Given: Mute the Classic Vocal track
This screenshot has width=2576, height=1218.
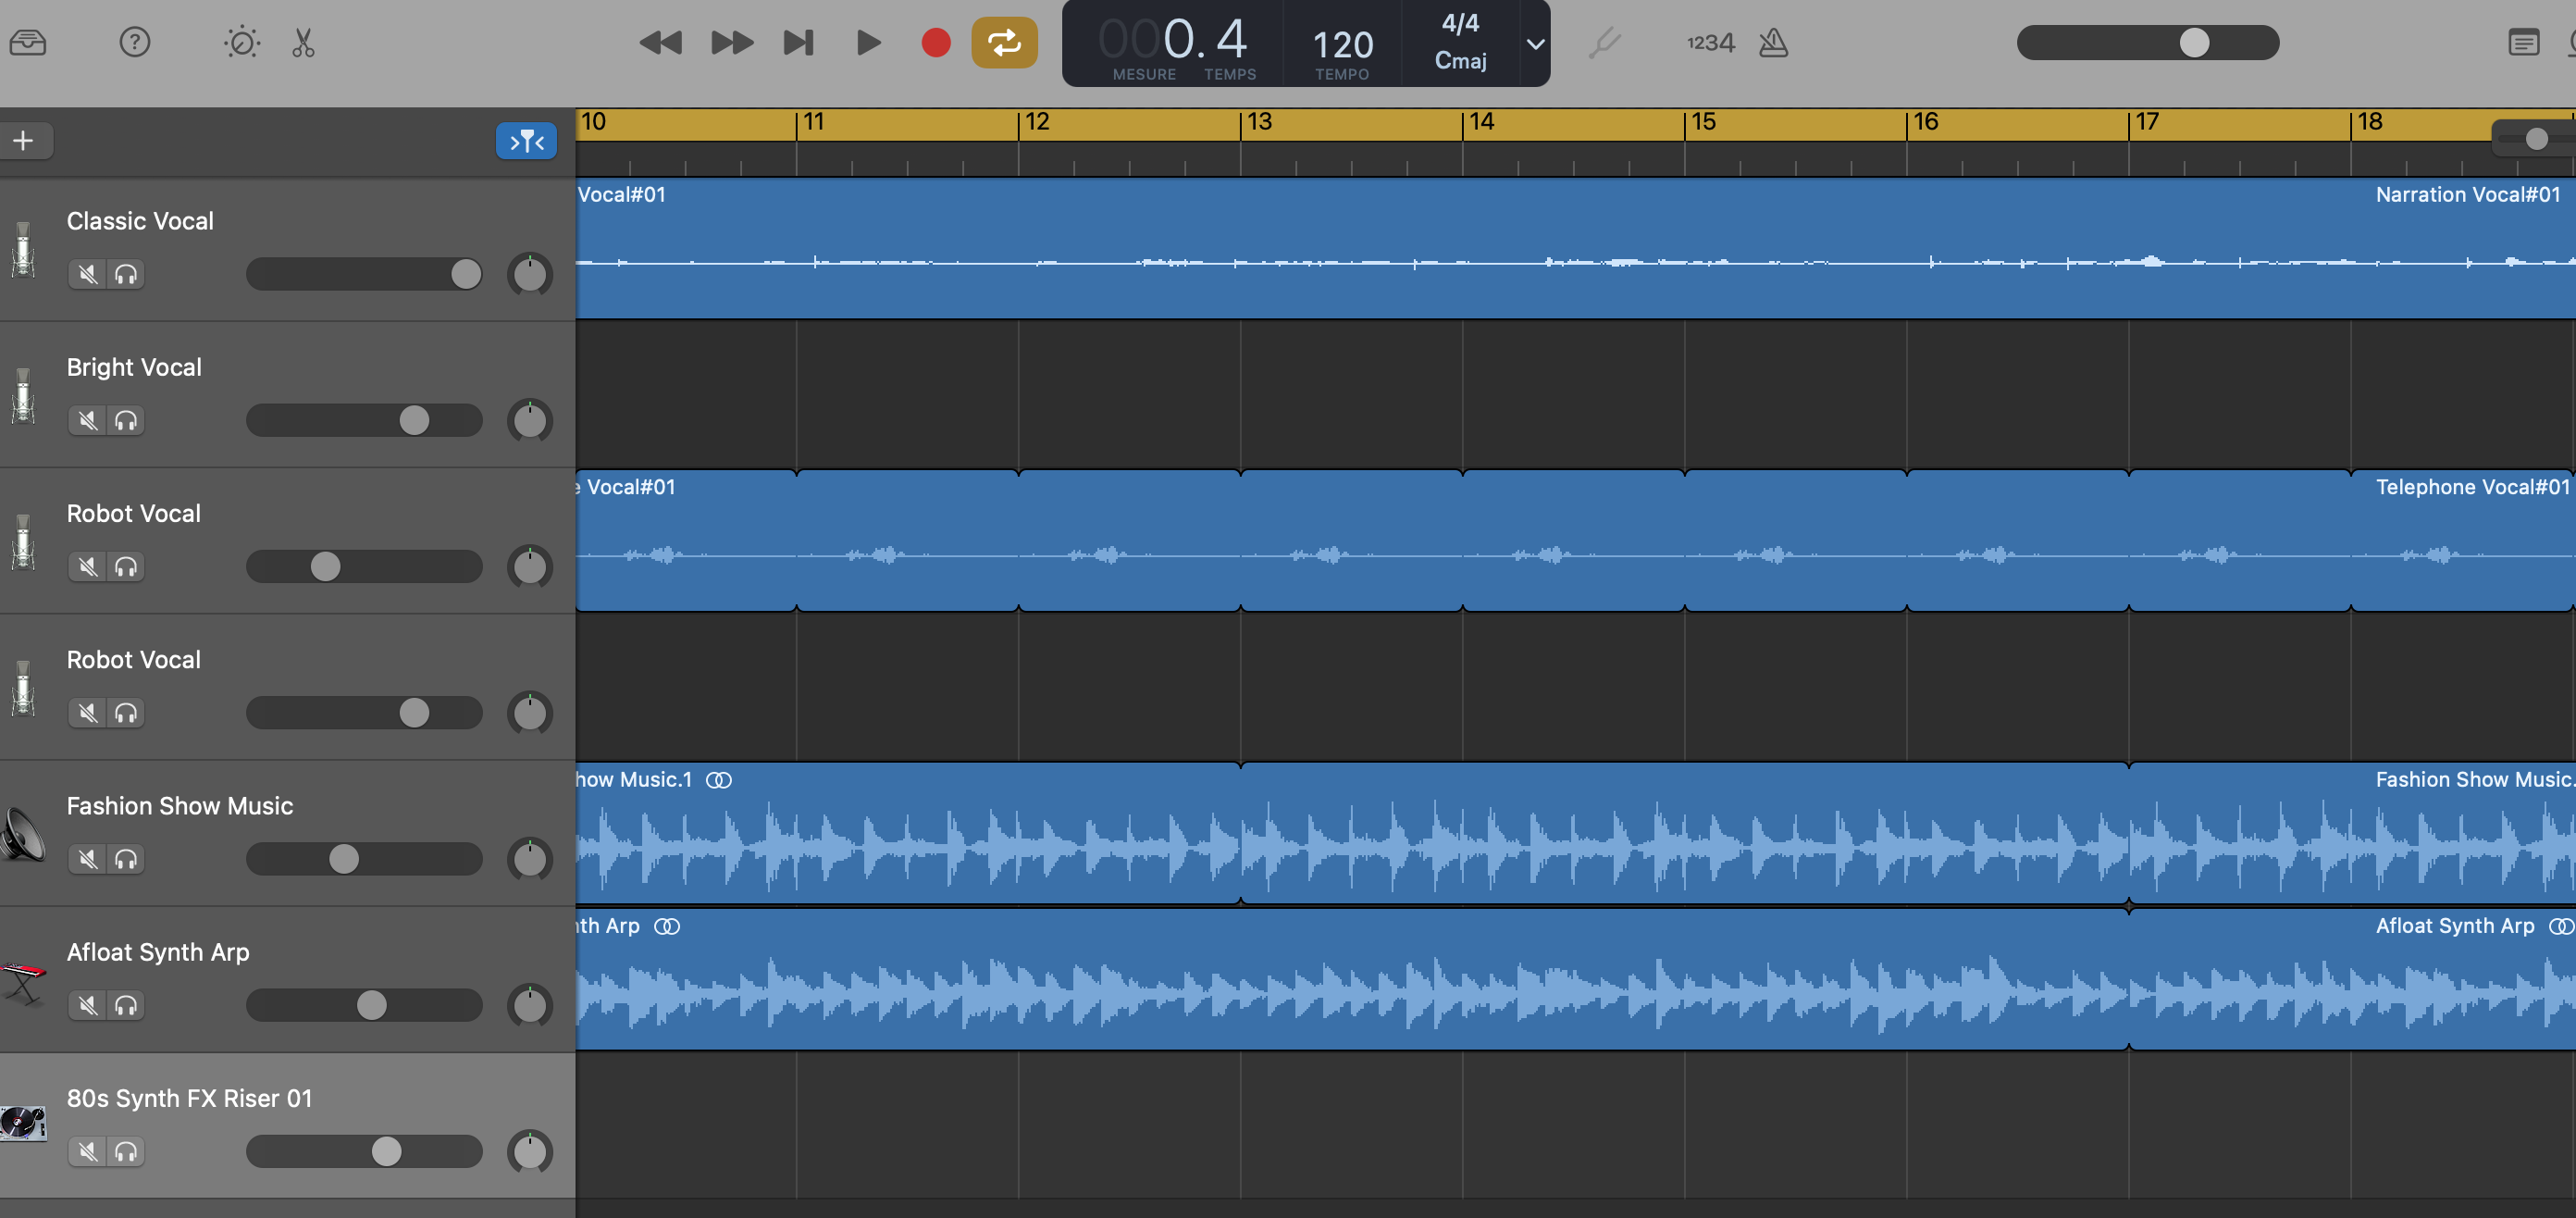Looking at the screenshot, I should pyautogui.click(x=88, y=274).
